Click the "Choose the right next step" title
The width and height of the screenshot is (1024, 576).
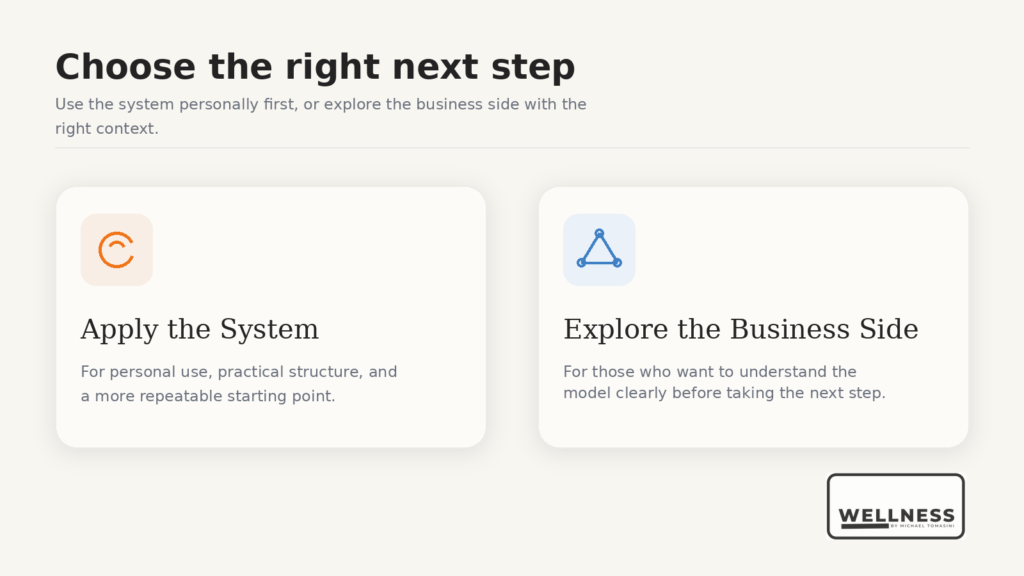[315, 67]
